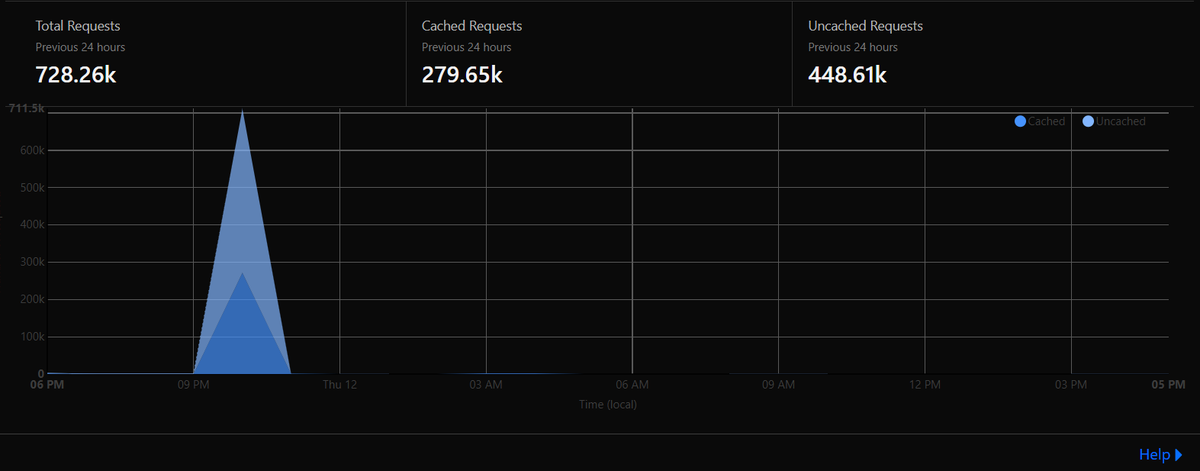The height and width of the screenshot is (471, 1200).
Task: Click the 500k y-axis label
Action: [x=32, y=188]
